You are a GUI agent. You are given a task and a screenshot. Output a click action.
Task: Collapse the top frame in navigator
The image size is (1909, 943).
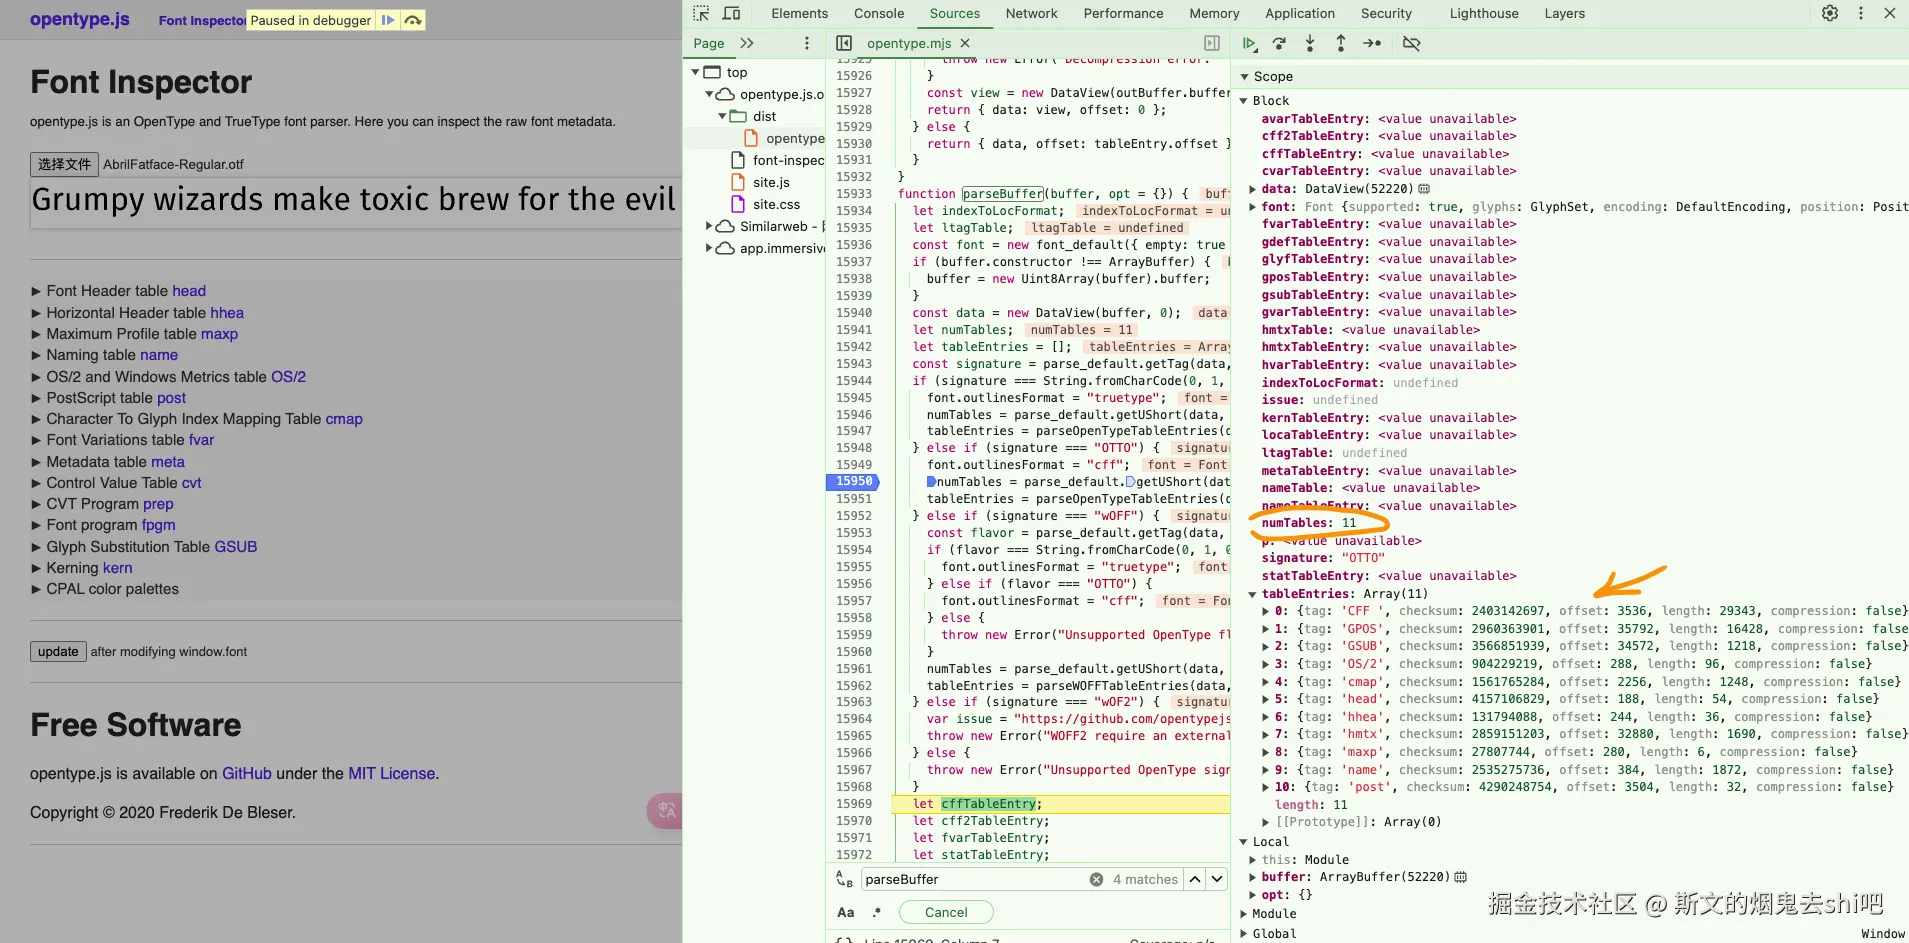696,72
